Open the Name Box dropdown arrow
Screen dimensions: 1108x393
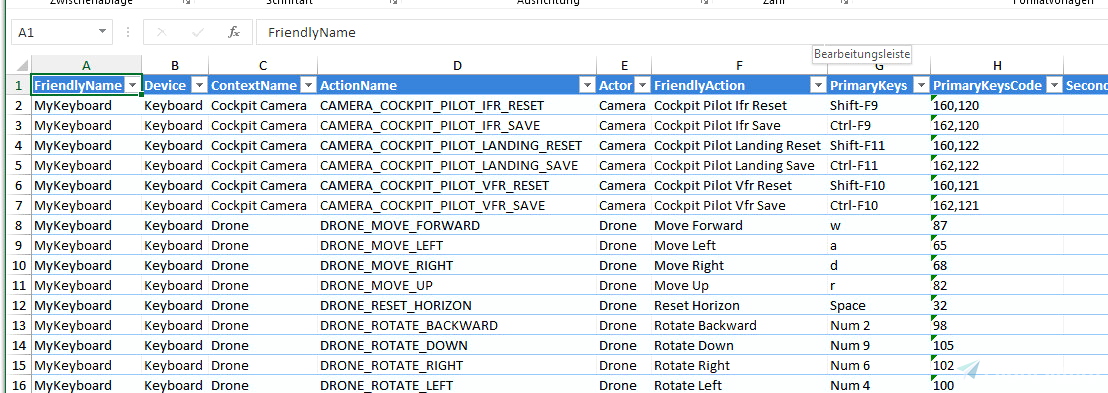[102, 32]
